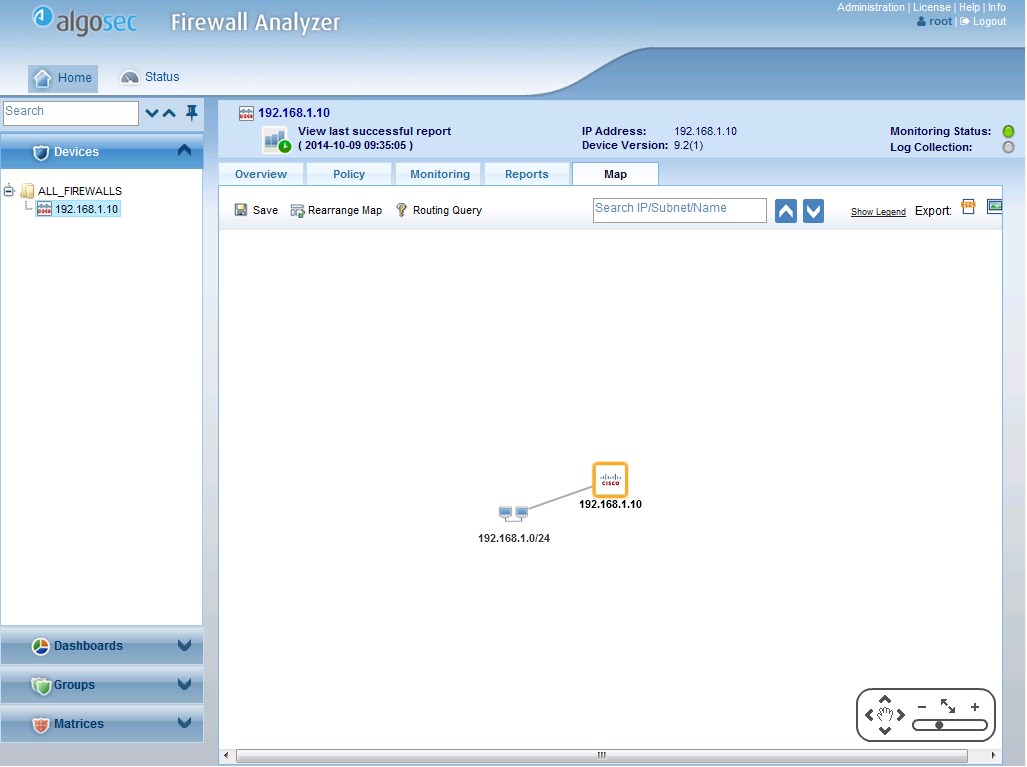The width and height of the screenshot is (1027, 767).
Task: Click Logout
Action: coord(983,22)
